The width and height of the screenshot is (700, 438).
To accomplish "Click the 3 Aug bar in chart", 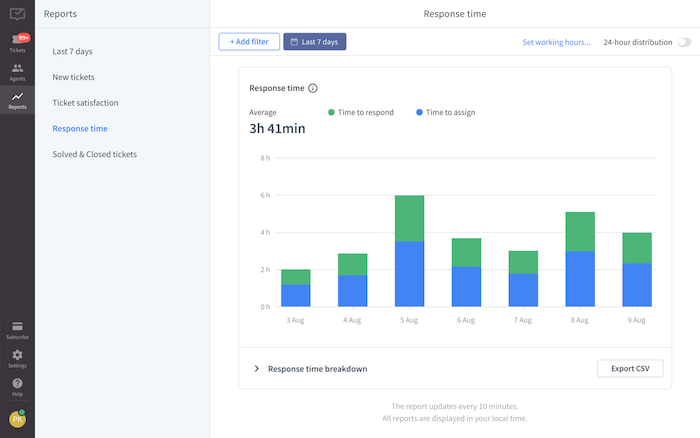I will pos(296,288).
